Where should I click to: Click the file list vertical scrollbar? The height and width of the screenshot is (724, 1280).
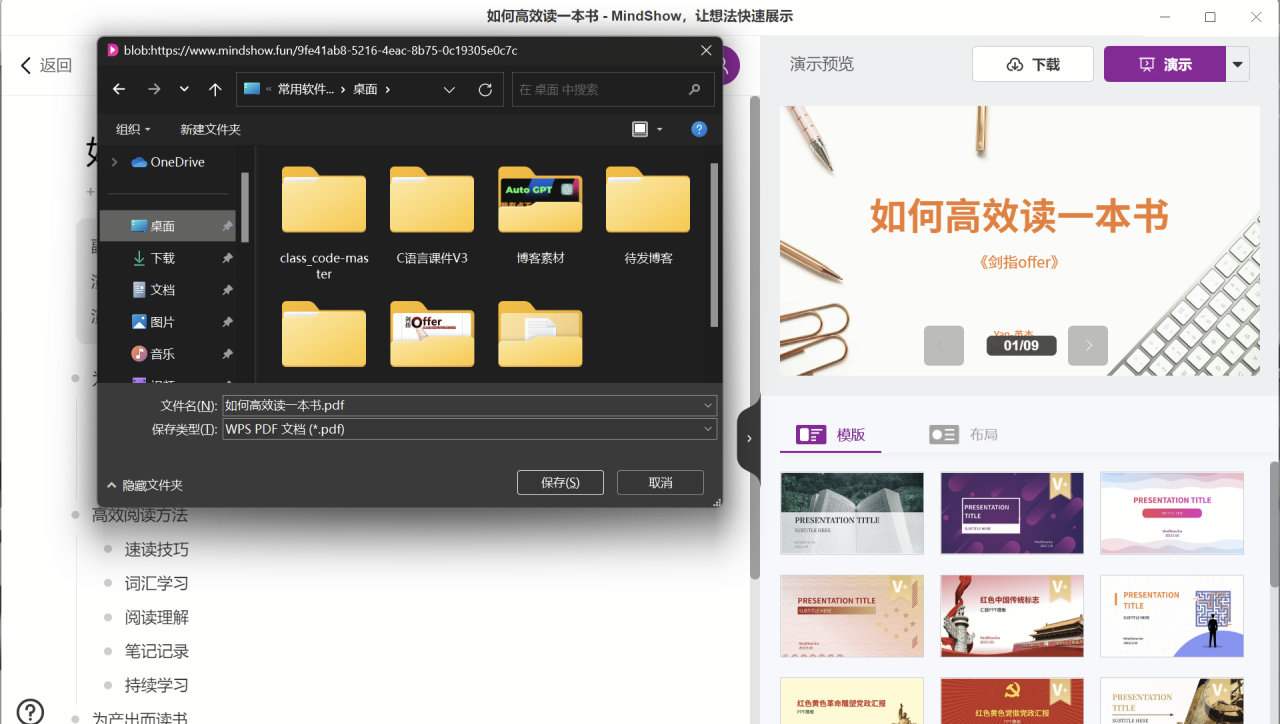point(714,245)
